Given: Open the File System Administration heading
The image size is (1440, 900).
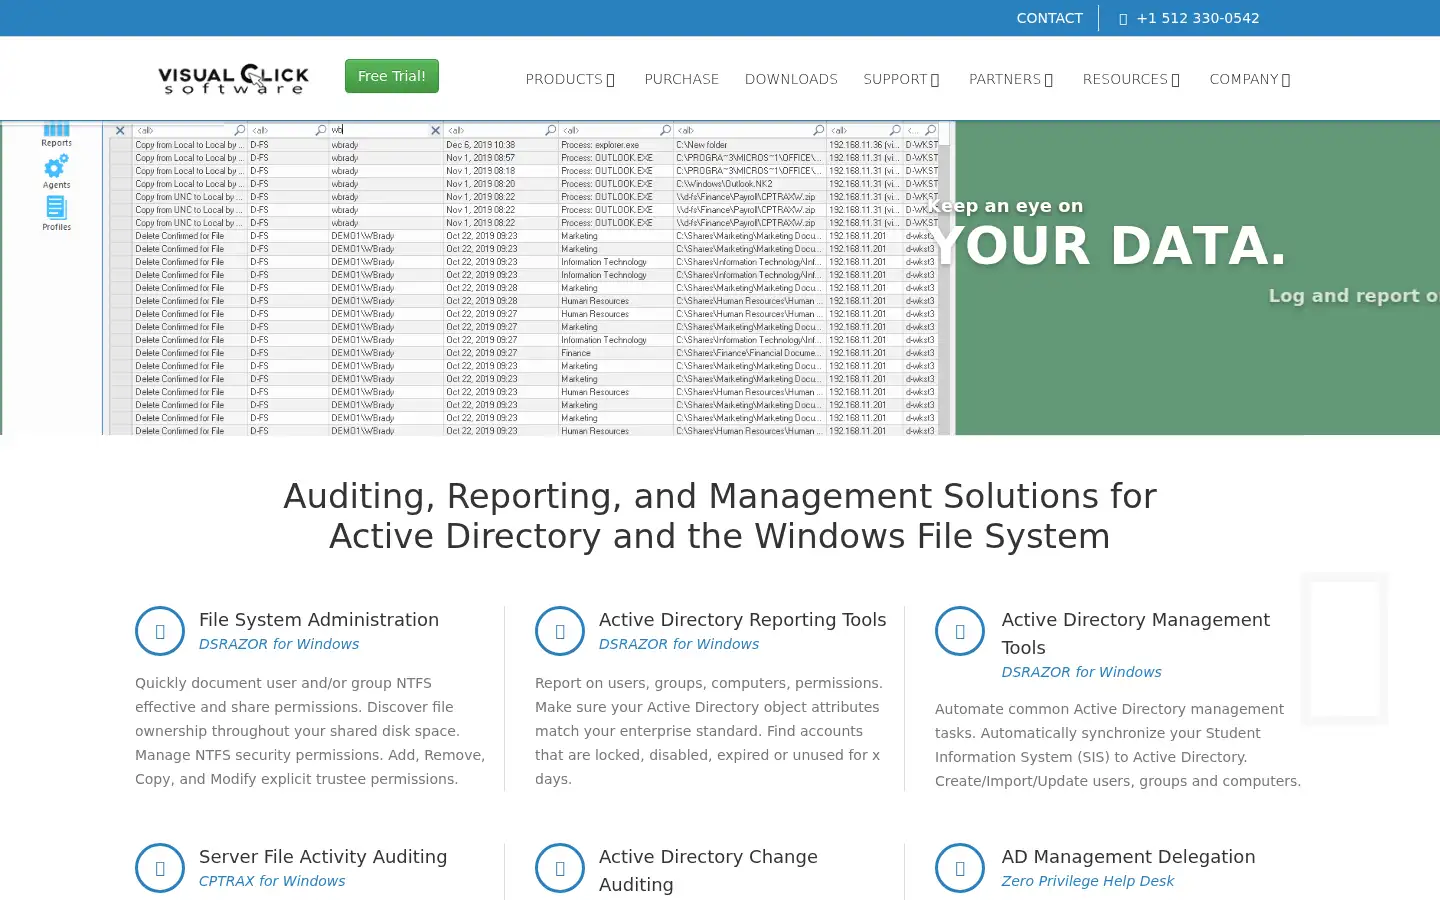Looking at the screenshot, I should click(319, 620).
